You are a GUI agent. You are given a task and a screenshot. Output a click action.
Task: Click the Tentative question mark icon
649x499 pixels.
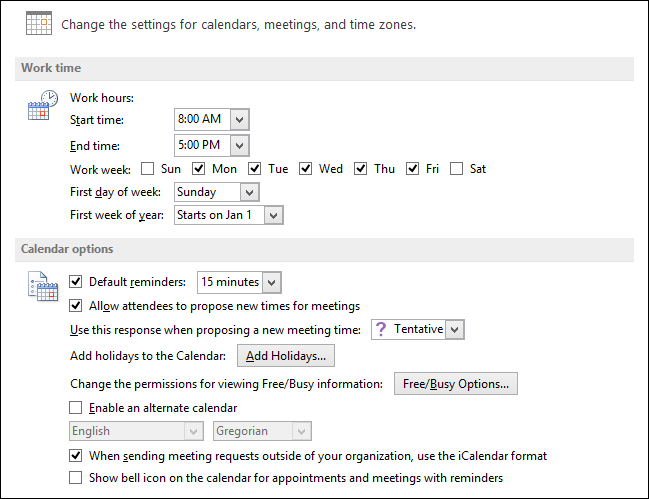coord(382,330)
